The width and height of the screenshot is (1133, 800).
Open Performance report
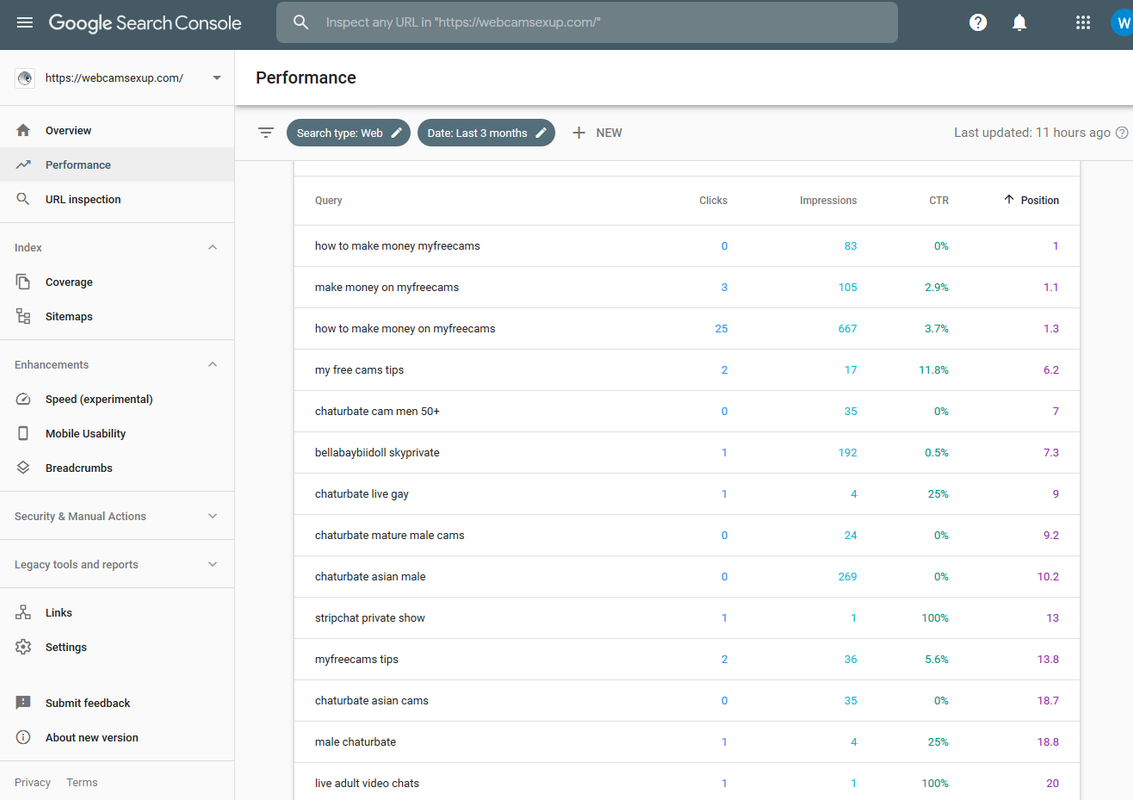pos(117,165)
